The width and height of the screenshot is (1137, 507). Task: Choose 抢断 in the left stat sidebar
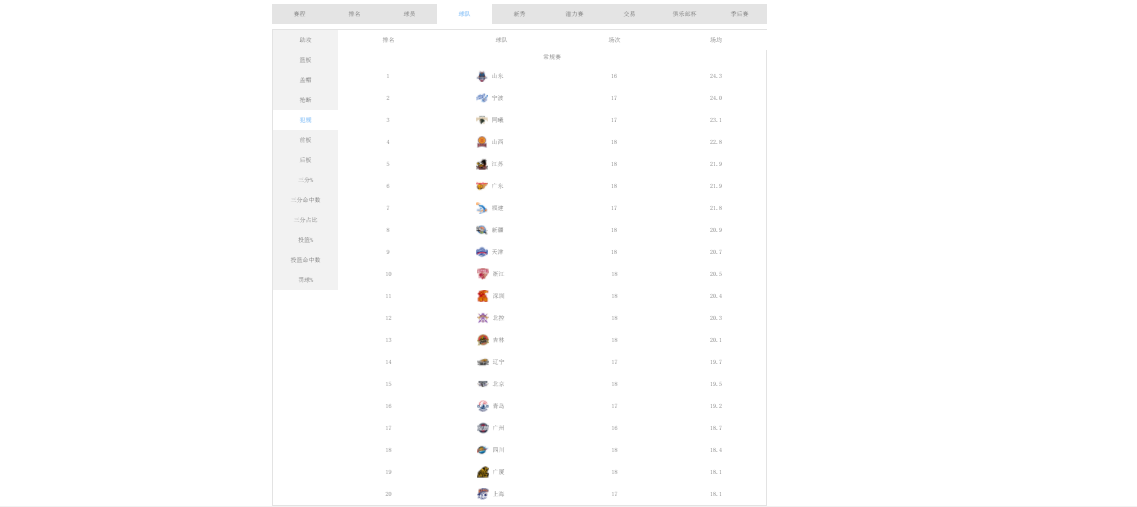305,100
